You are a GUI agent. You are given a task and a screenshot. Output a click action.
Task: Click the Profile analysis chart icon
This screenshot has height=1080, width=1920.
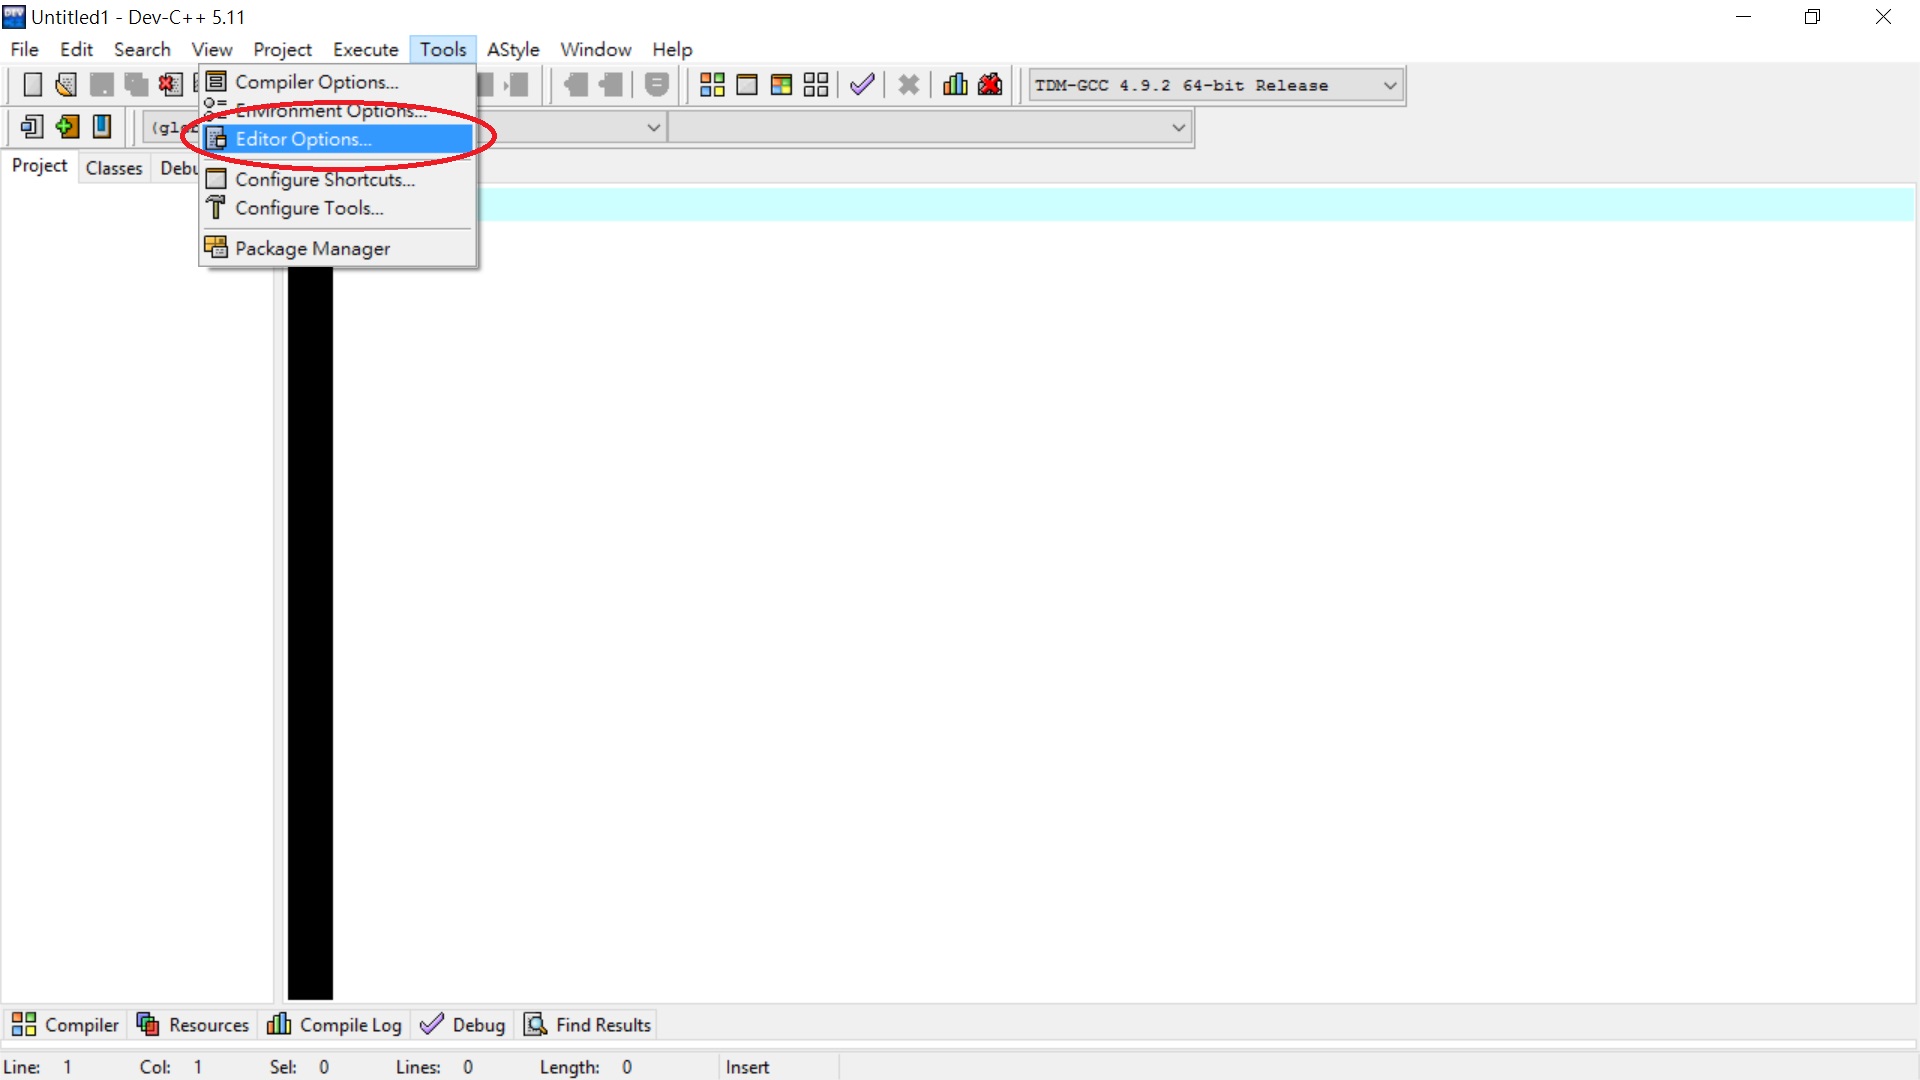[955, 85]
